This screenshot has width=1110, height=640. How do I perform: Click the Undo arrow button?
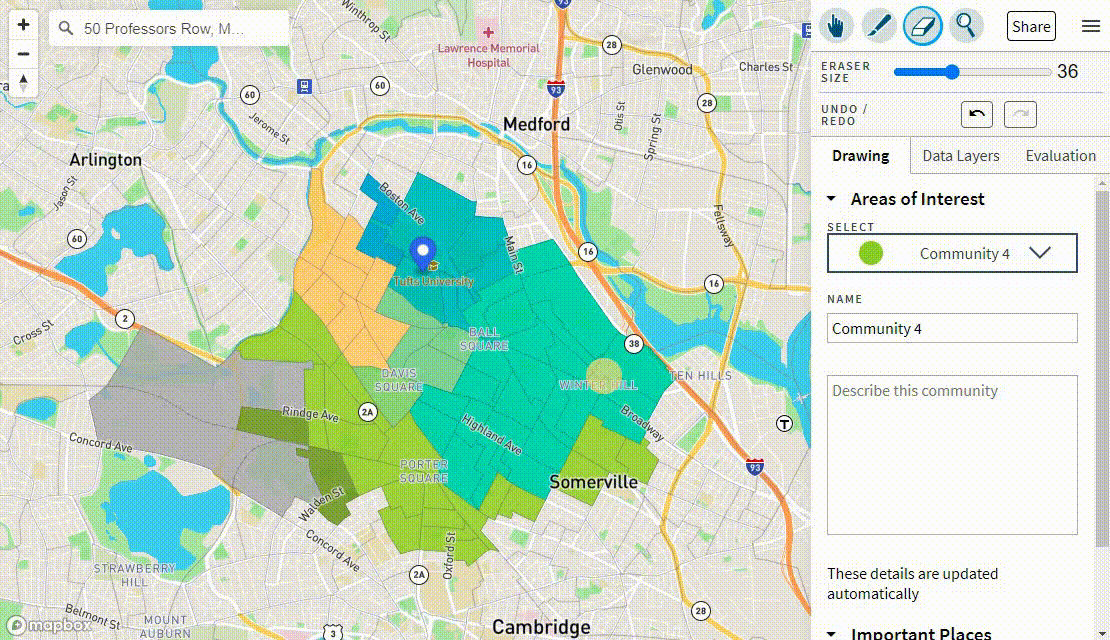coord(976,114)
